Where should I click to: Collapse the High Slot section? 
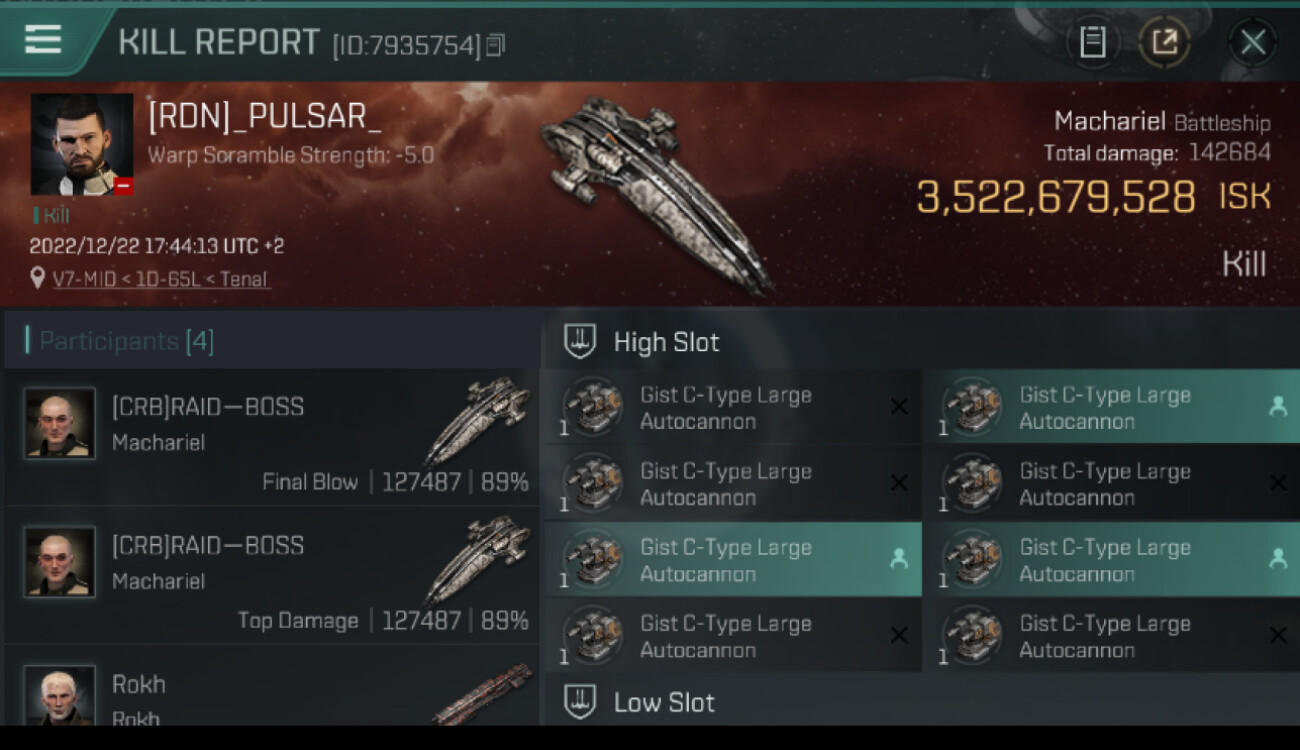(x=667, y=342)
